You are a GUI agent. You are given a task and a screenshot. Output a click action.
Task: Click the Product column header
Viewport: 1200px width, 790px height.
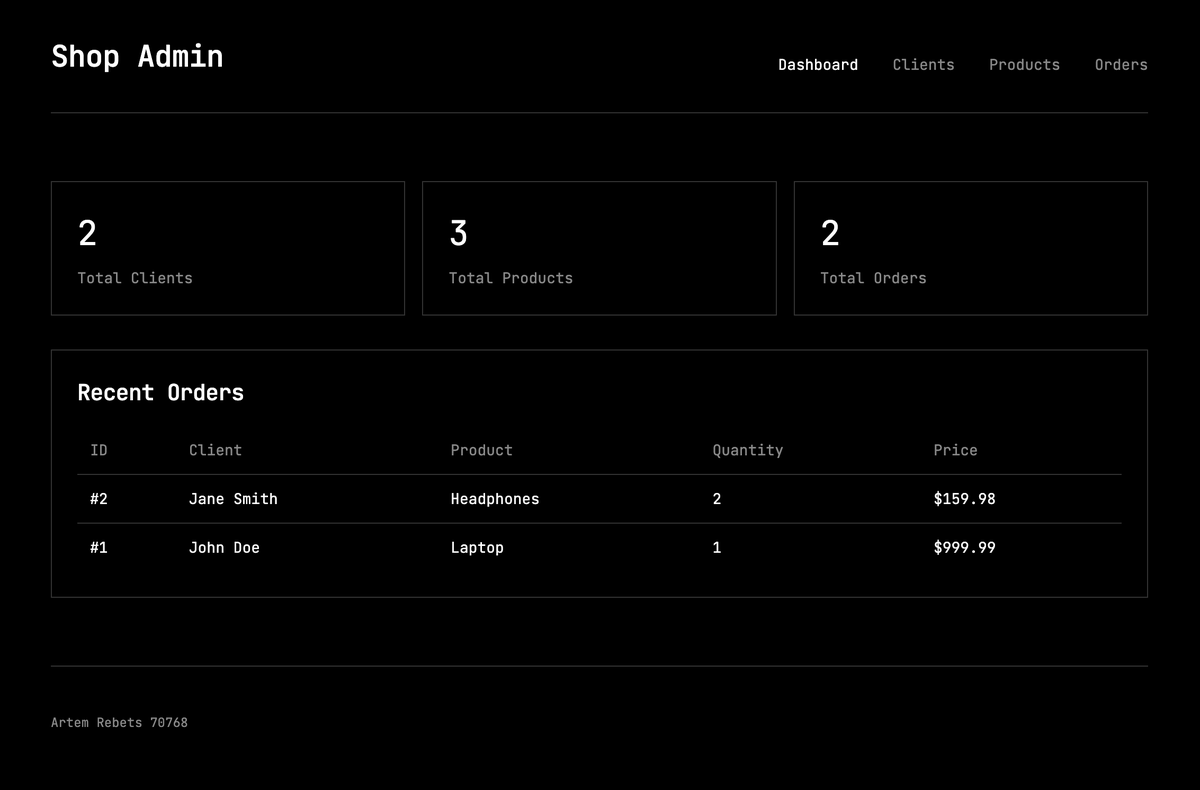pyautogui.click(x=481, y=450)
